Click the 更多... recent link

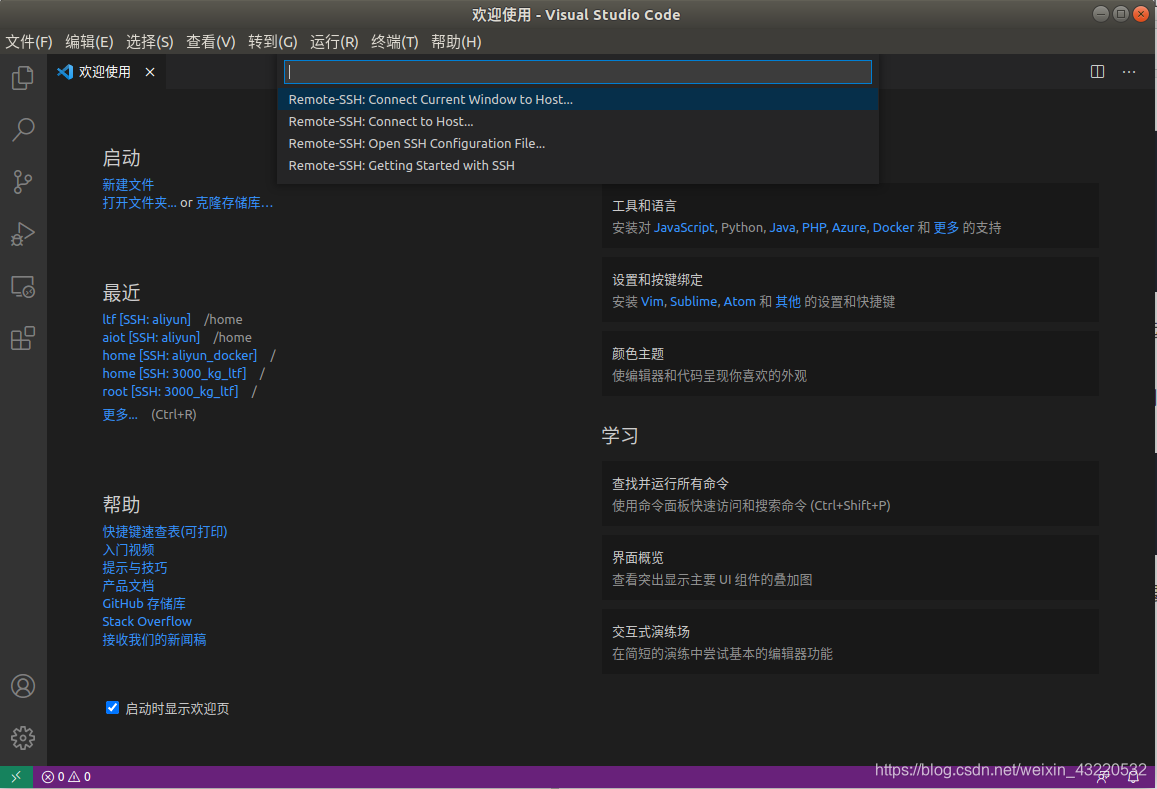(x=120, y=415)
